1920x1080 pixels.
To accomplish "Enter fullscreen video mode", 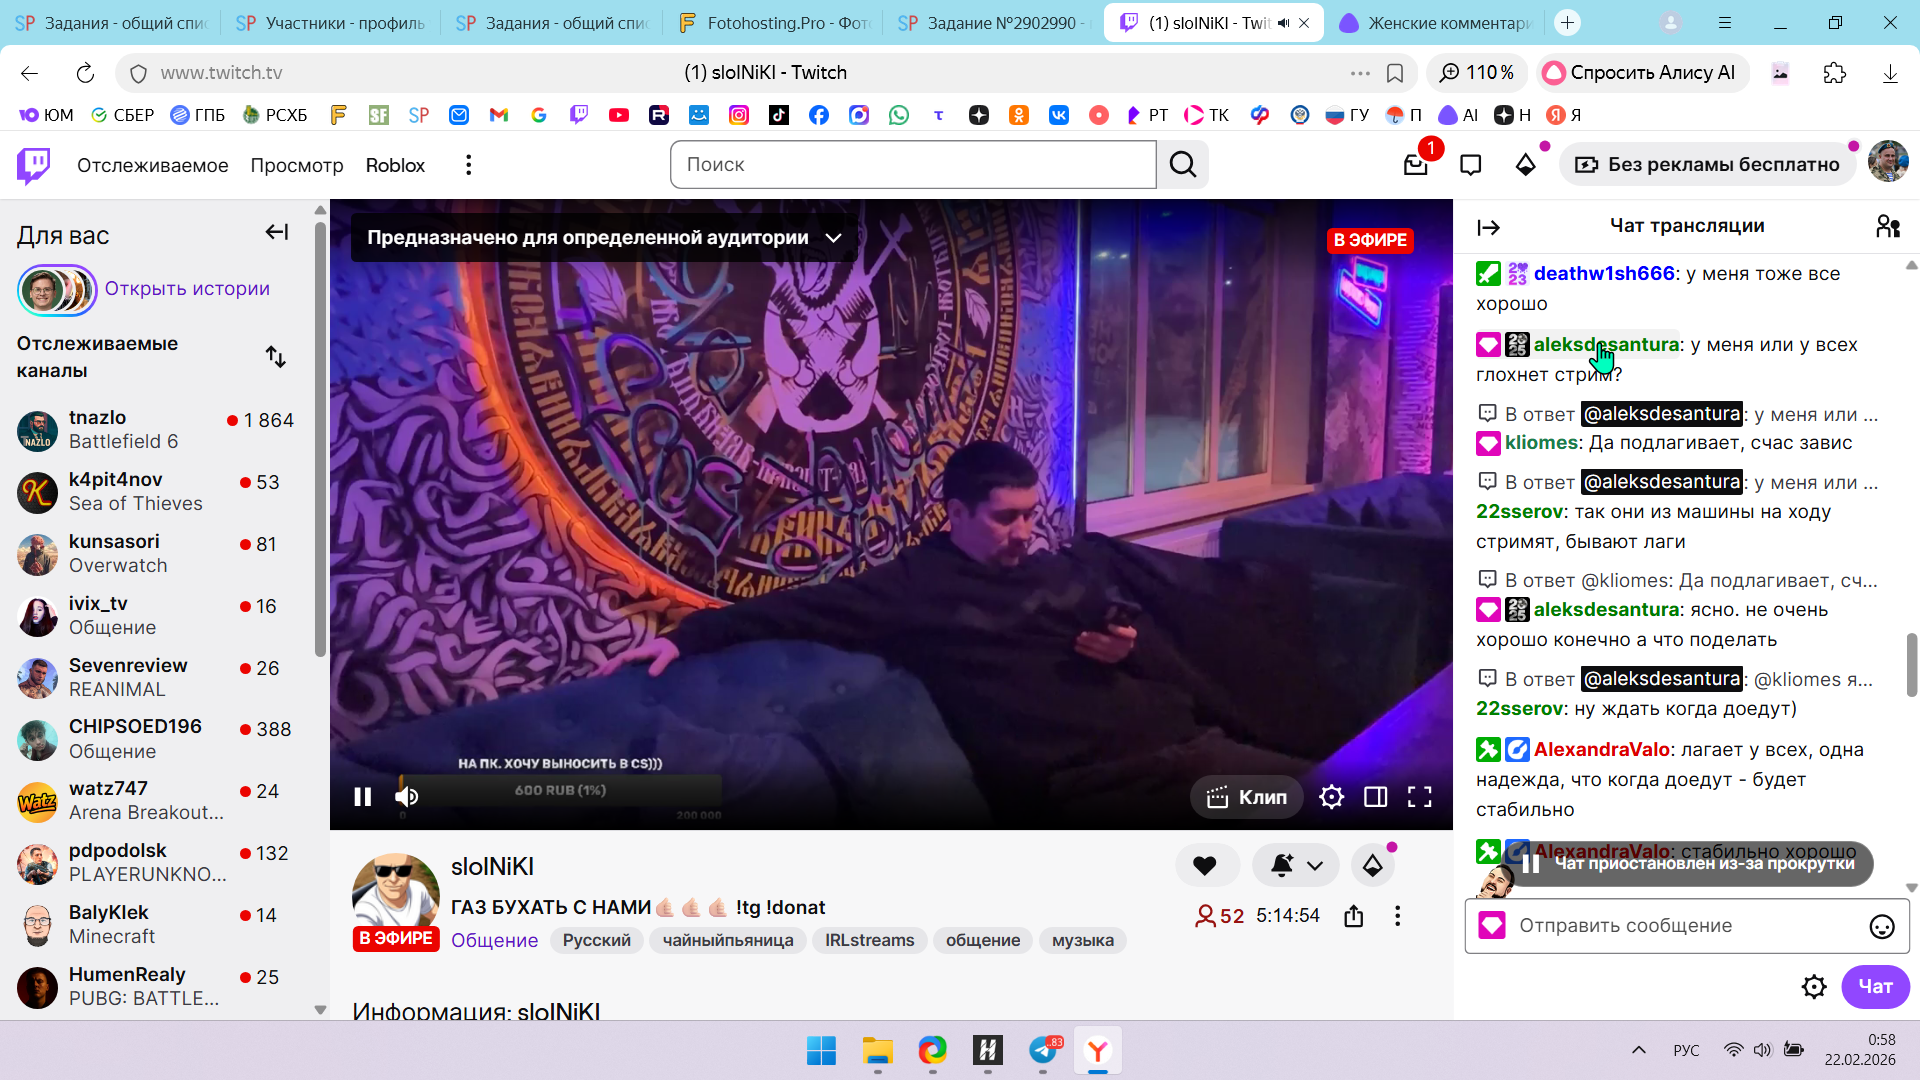I will pos(1419,797).
